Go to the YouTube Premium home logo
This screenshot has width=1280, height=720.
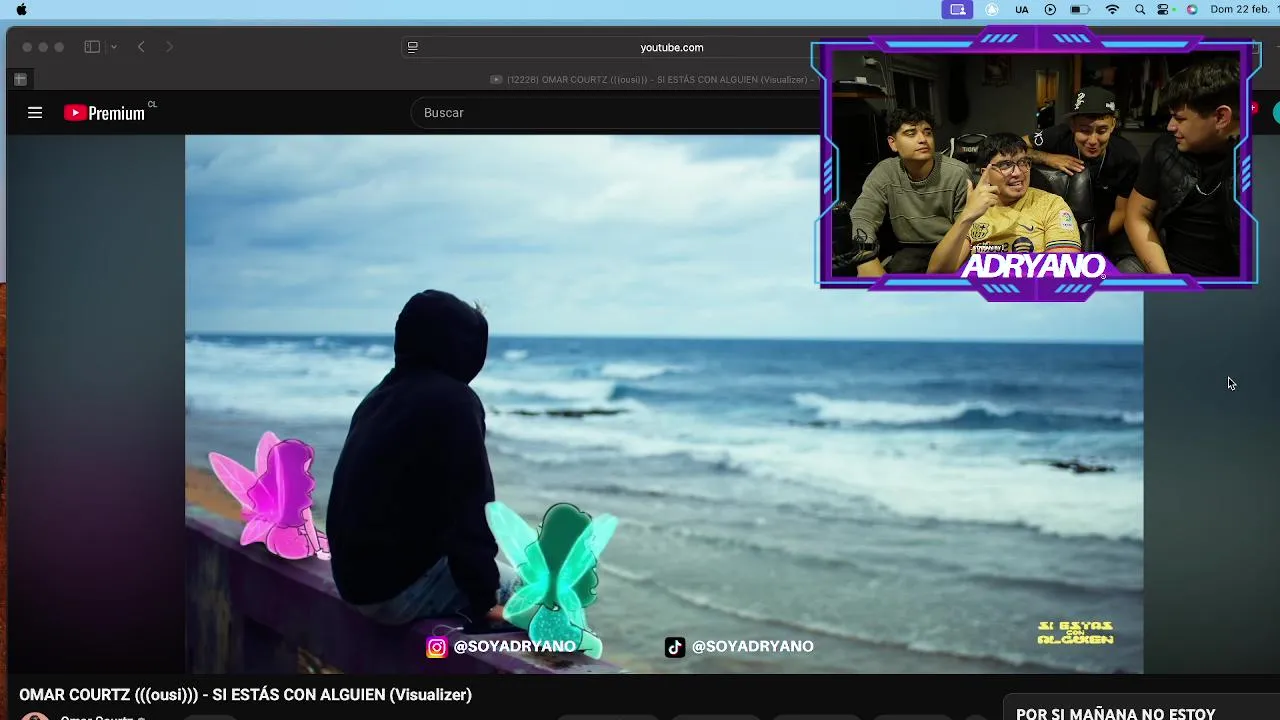click(105, 113)
